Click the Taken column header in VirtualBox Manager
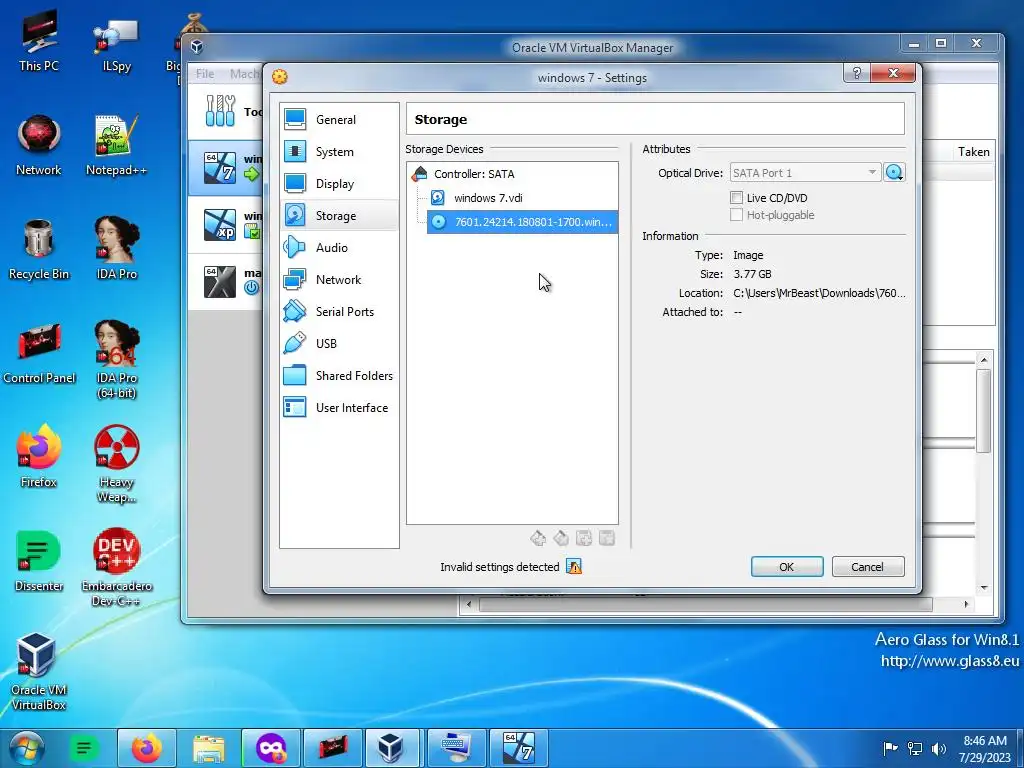 pyautogui.click(x=973, y=152)
